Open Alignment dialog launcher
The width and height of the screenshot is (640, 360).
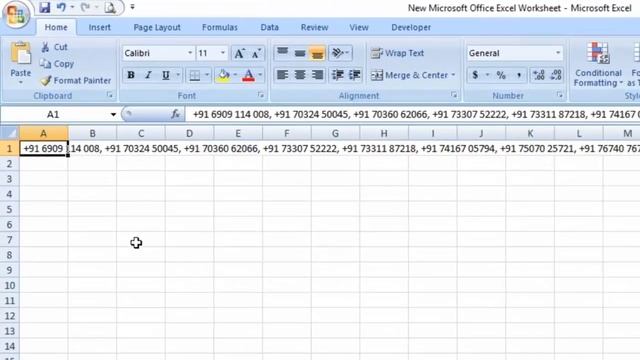[454, 95]
